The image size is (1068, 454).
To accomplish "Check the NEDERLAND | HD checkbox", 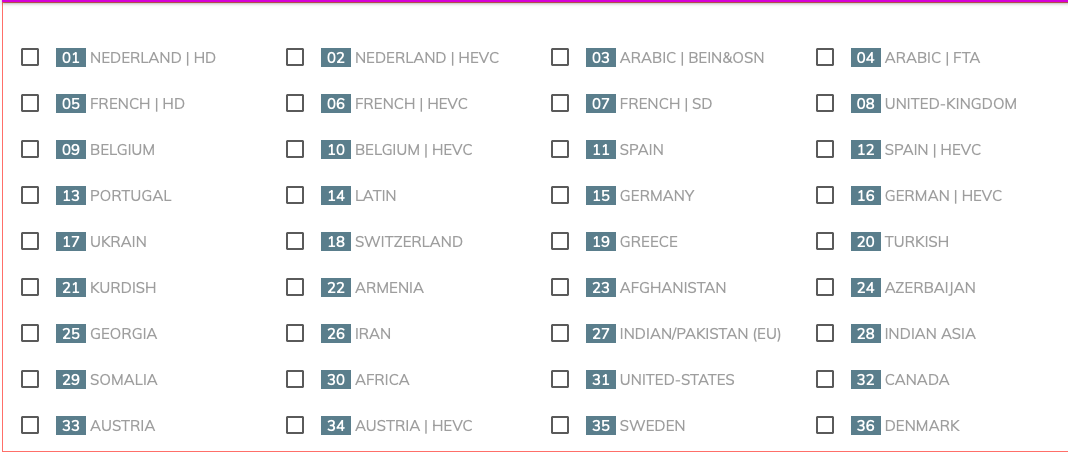I will pyautogui.click(x=30, y=57).
